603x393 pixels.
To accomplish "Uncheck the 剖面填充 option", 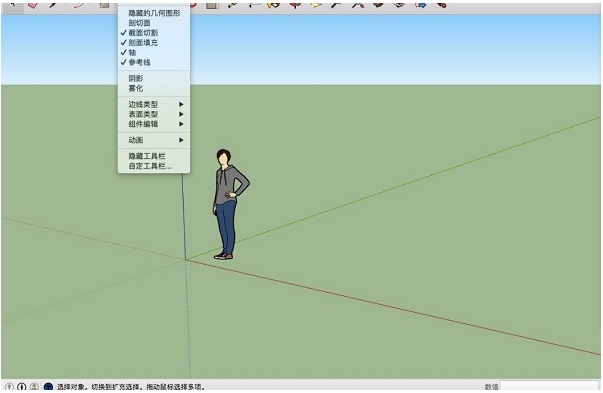I will [x=153, y=43].
